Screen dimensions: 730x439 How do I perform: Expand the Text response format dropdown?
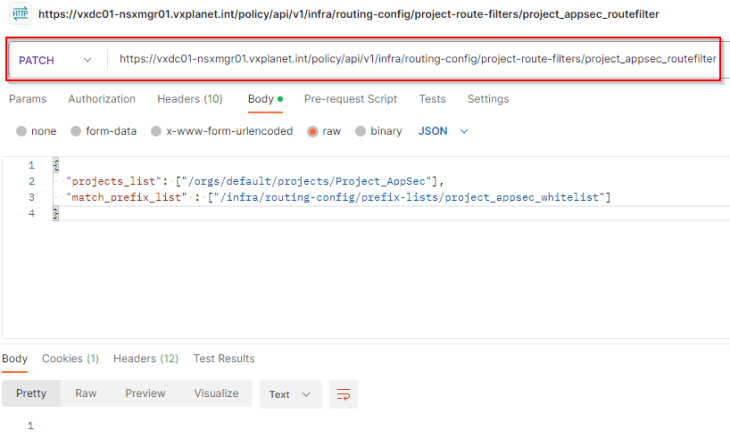[291, 394]
